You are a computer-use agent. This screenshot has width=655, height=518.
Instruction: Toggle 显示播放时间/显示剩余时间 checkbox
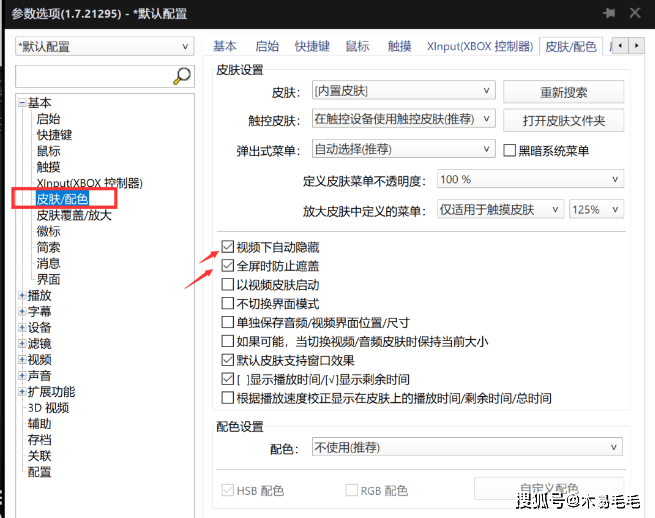(227, 379)
